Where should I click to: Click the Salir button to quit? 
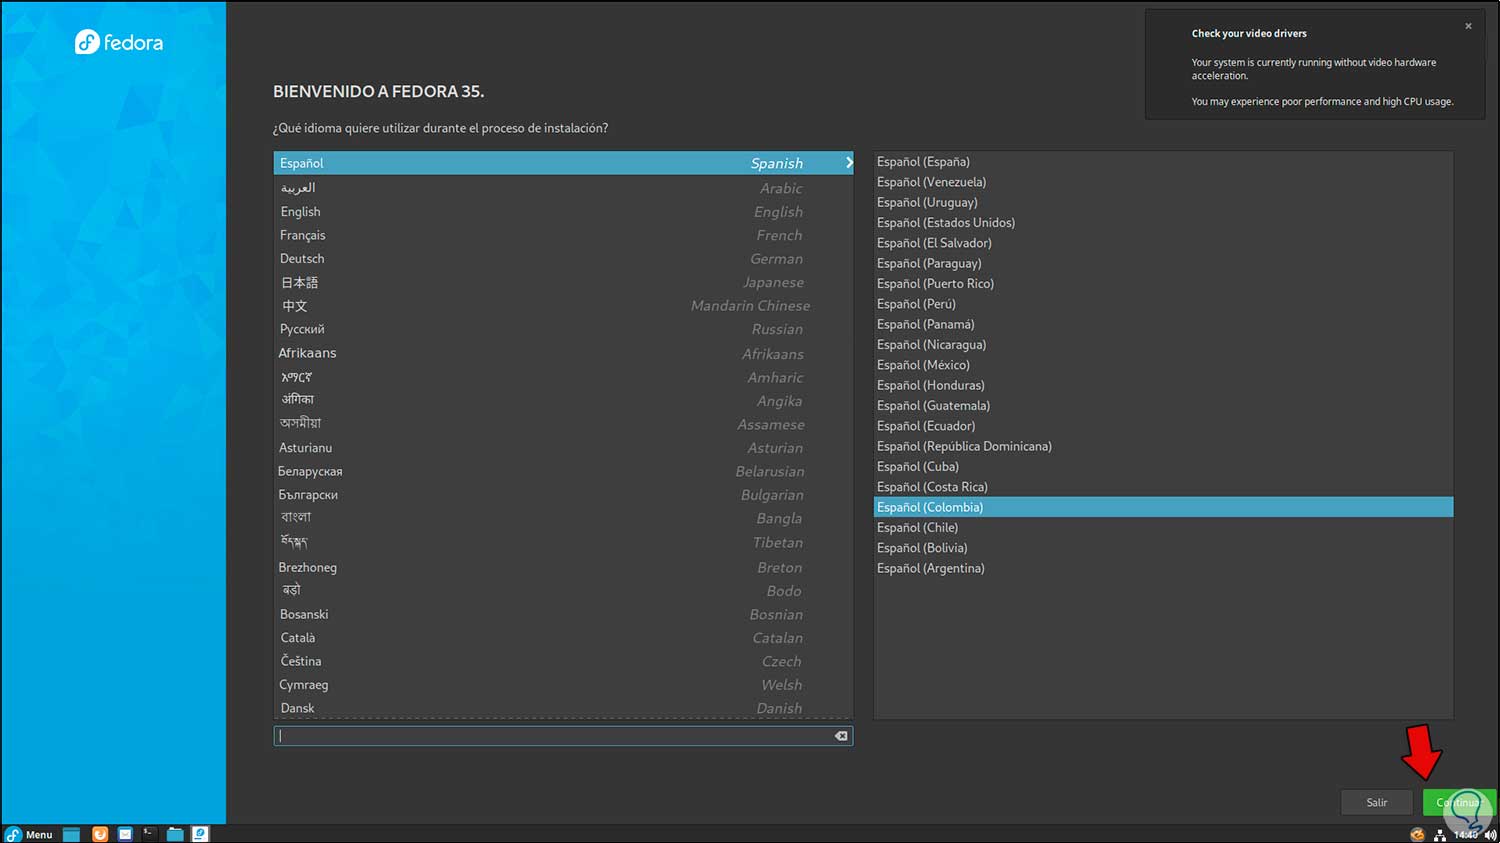click(1376, 802)
